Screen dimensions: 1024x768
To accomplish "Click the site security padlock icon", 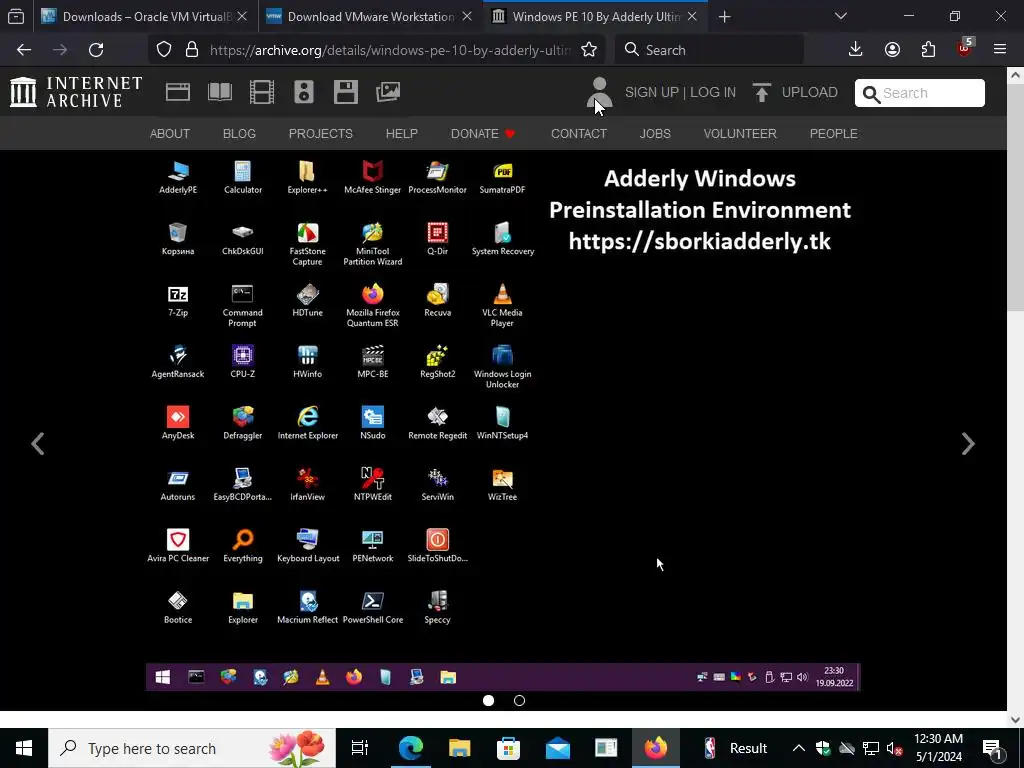I will pos(192,50).
